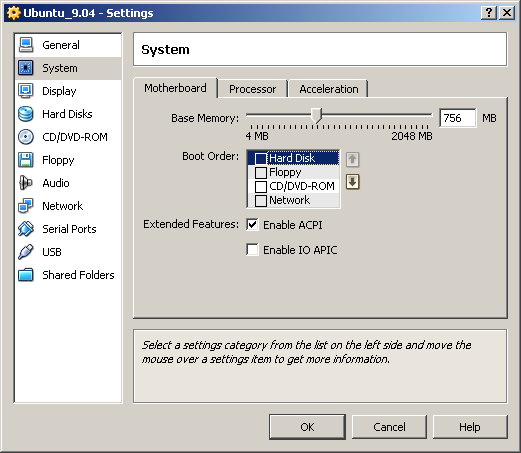Open the Hard Disks icon
Image resolution: width=521 pixels, height=453 pixels.
point(26,114)
